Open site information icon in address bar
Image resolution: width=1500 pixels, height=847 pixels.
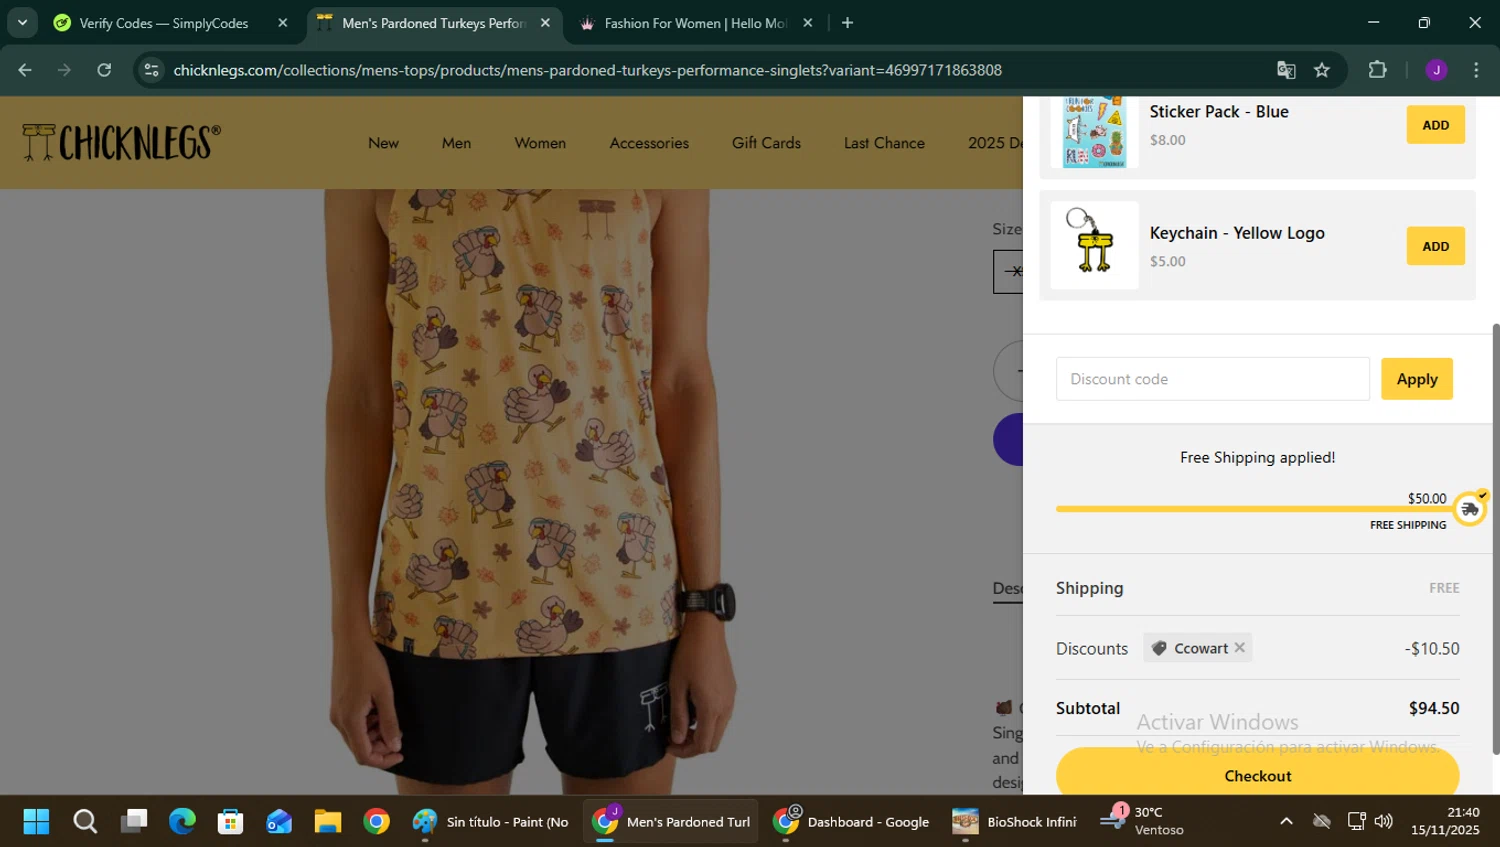click(x=151, y=70)
